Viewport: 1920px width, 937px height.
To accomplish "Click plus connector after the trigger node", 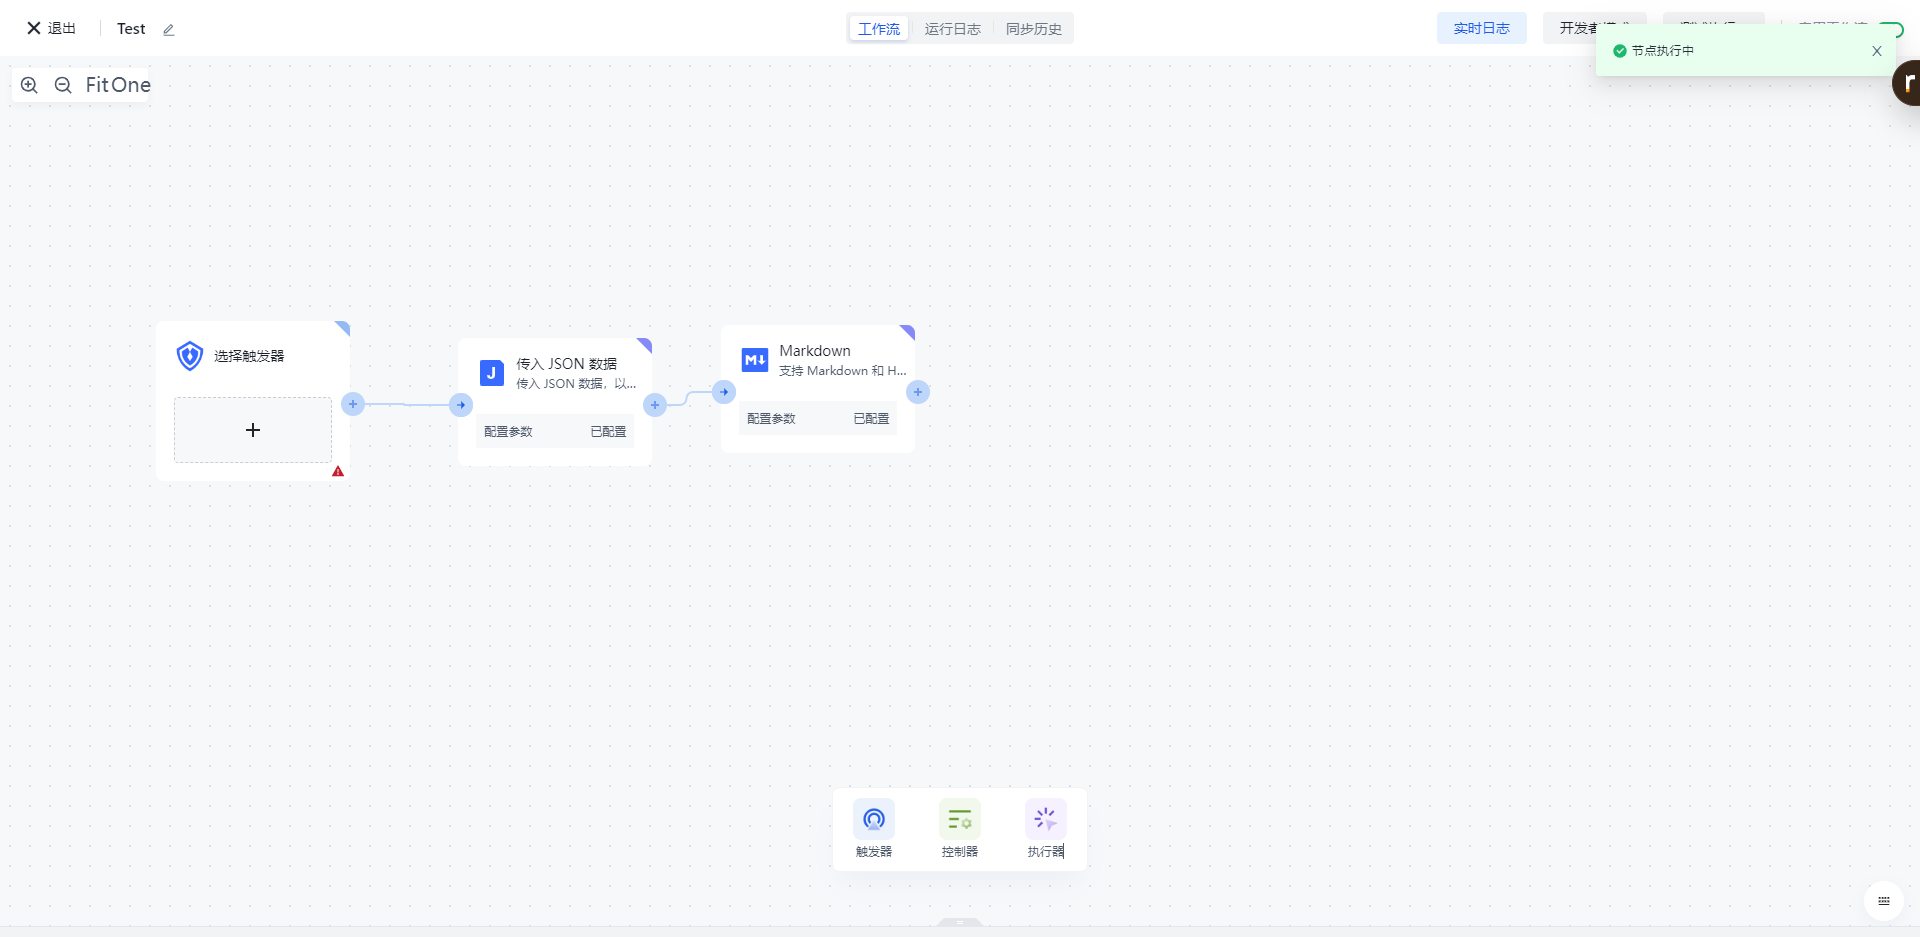I will (353, 404).
